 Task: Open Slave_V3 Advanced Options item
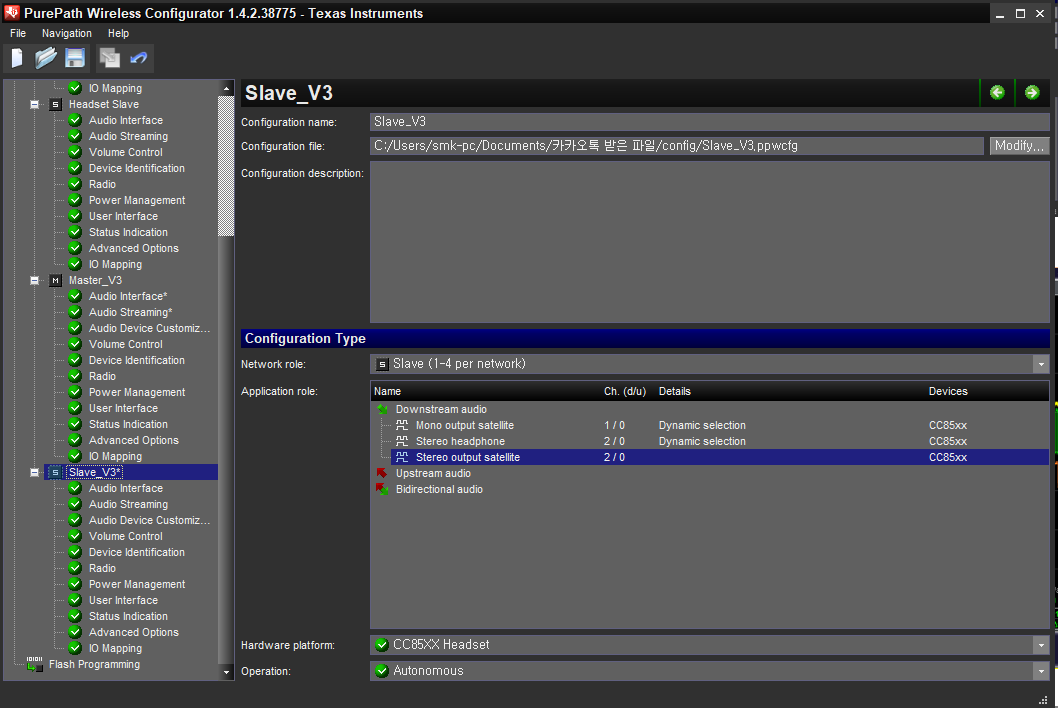134,632
